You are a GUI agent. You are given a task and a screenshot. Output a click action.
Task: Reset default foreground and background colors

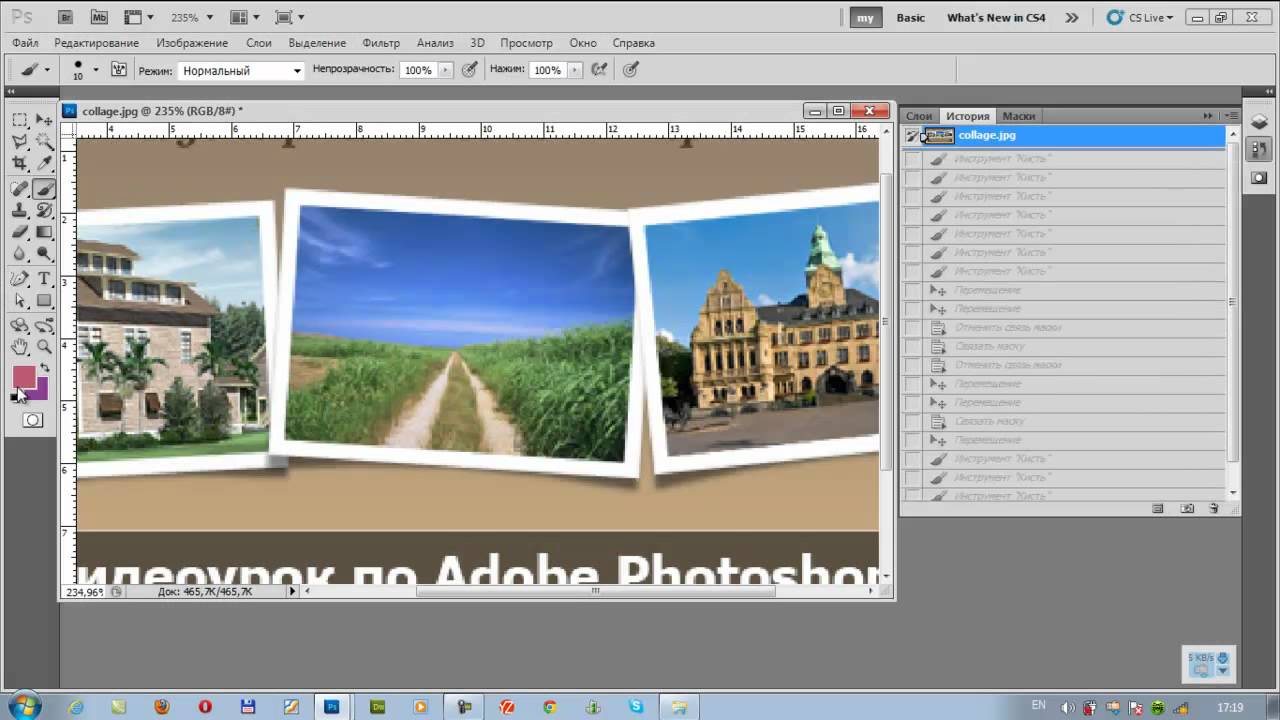coord(15,398)
